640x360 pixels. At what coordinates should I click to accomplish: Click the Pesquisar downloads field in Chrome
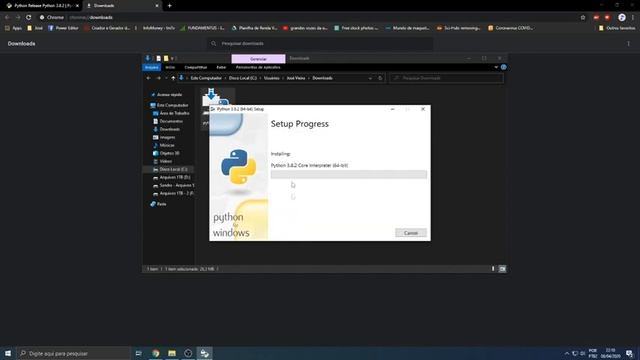tap(321, 44)
